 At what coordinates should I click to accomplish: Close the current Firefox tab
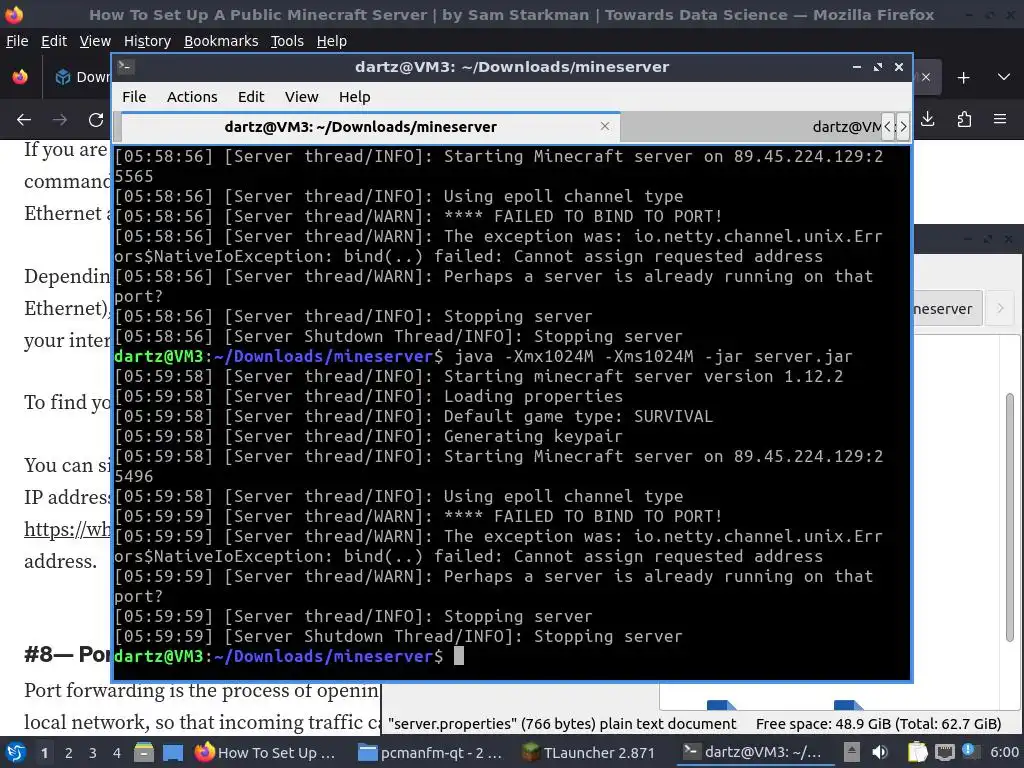click(x=926, y=78)
